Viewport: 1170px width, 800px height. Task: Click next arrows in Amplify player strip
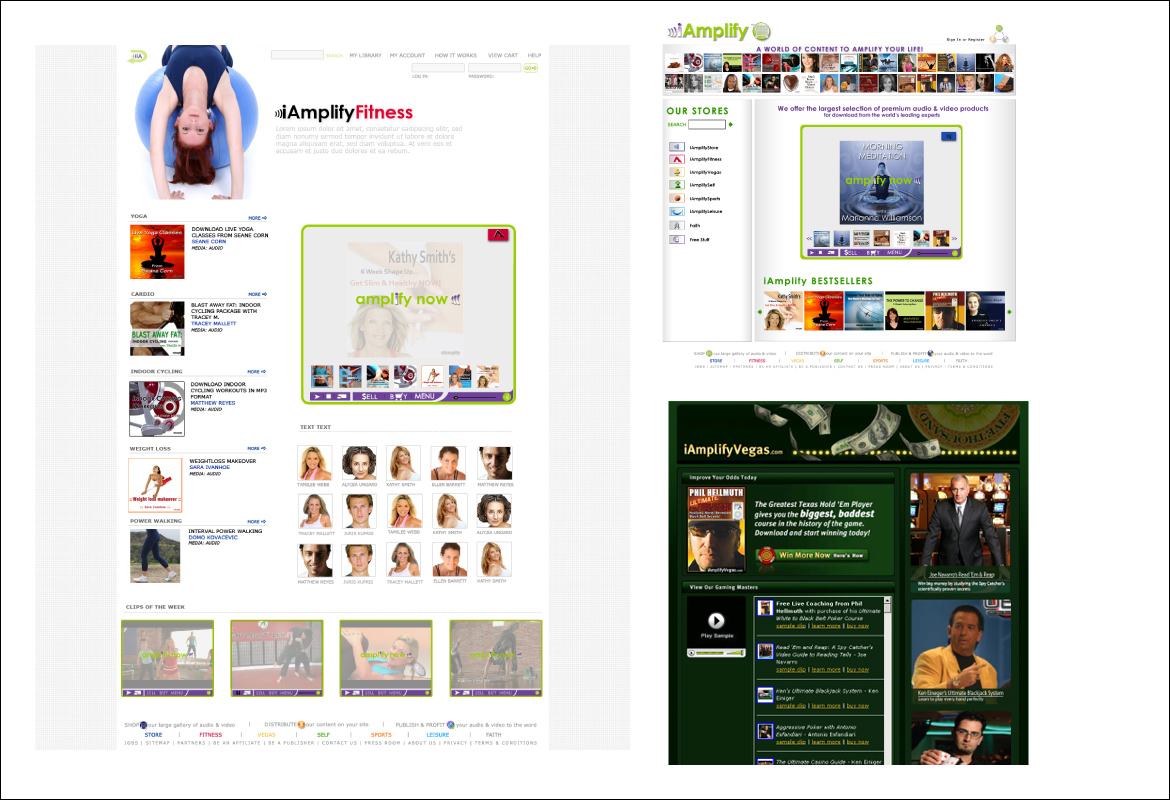pyautogui.click(x=954, y=239)
